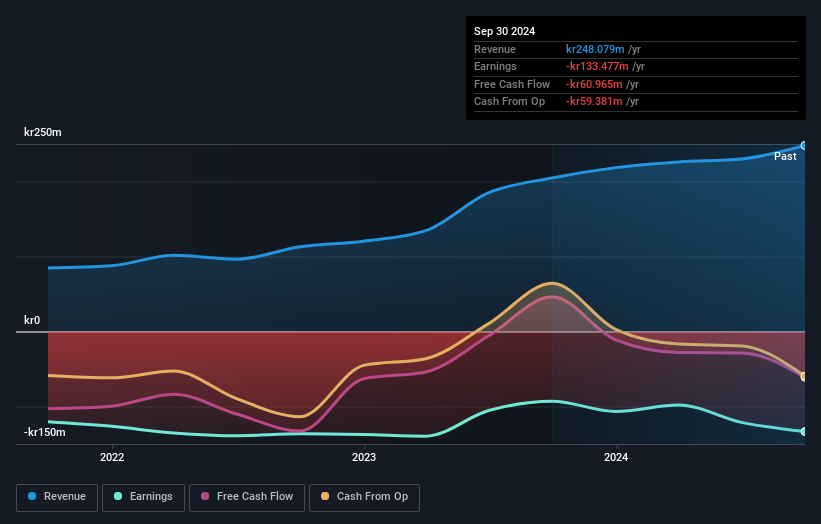Toggle the Cash From Op legend button

(364, 497)
